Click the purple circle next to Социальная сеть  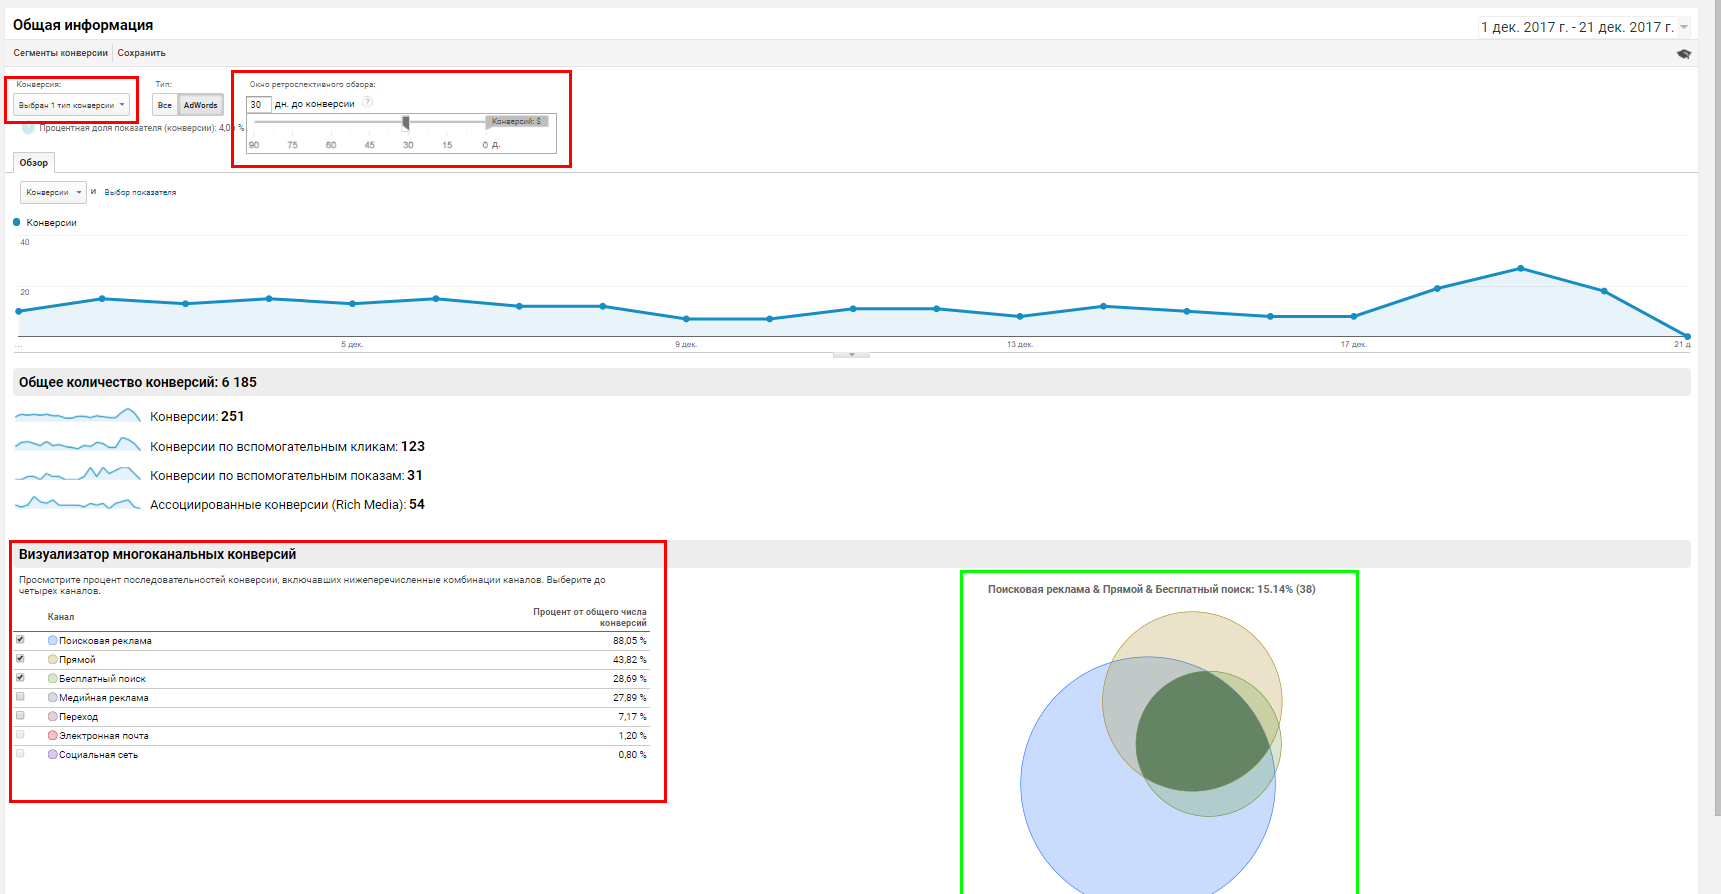pos(53,754)
